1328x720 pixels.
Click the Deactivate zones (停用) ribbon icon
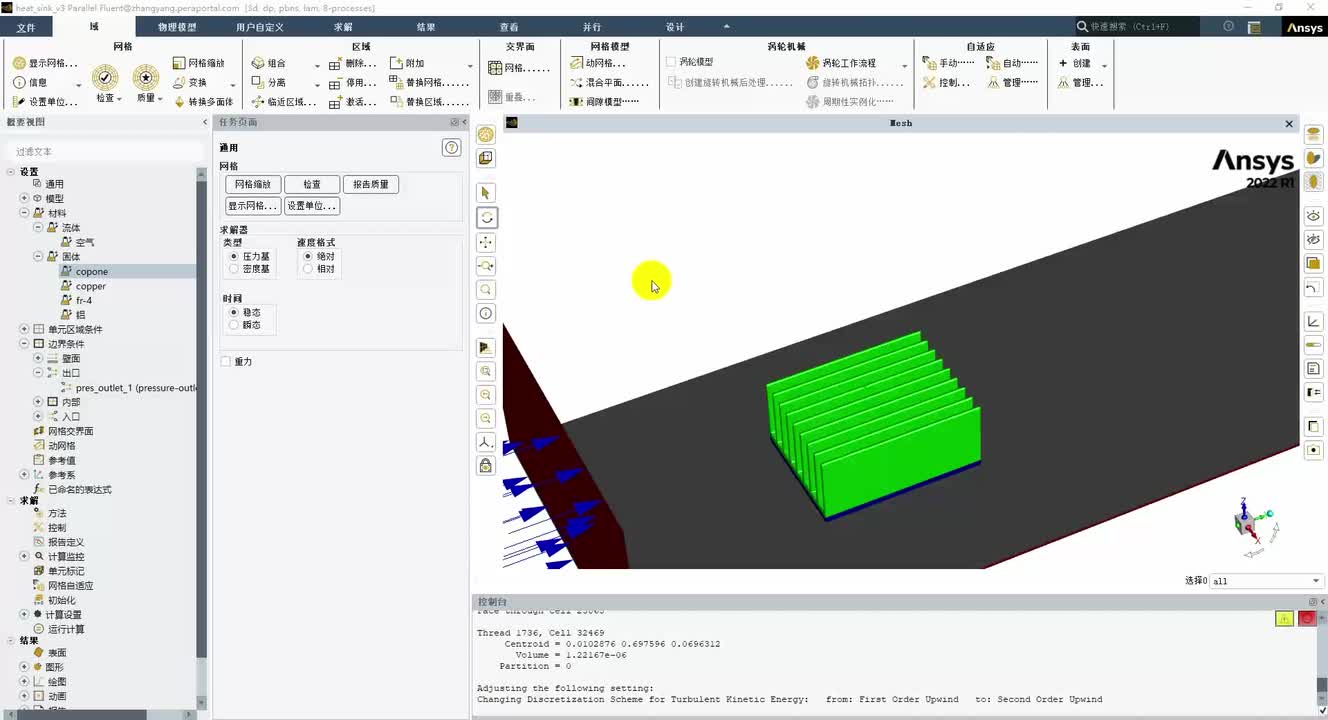[x=353, y=83]
